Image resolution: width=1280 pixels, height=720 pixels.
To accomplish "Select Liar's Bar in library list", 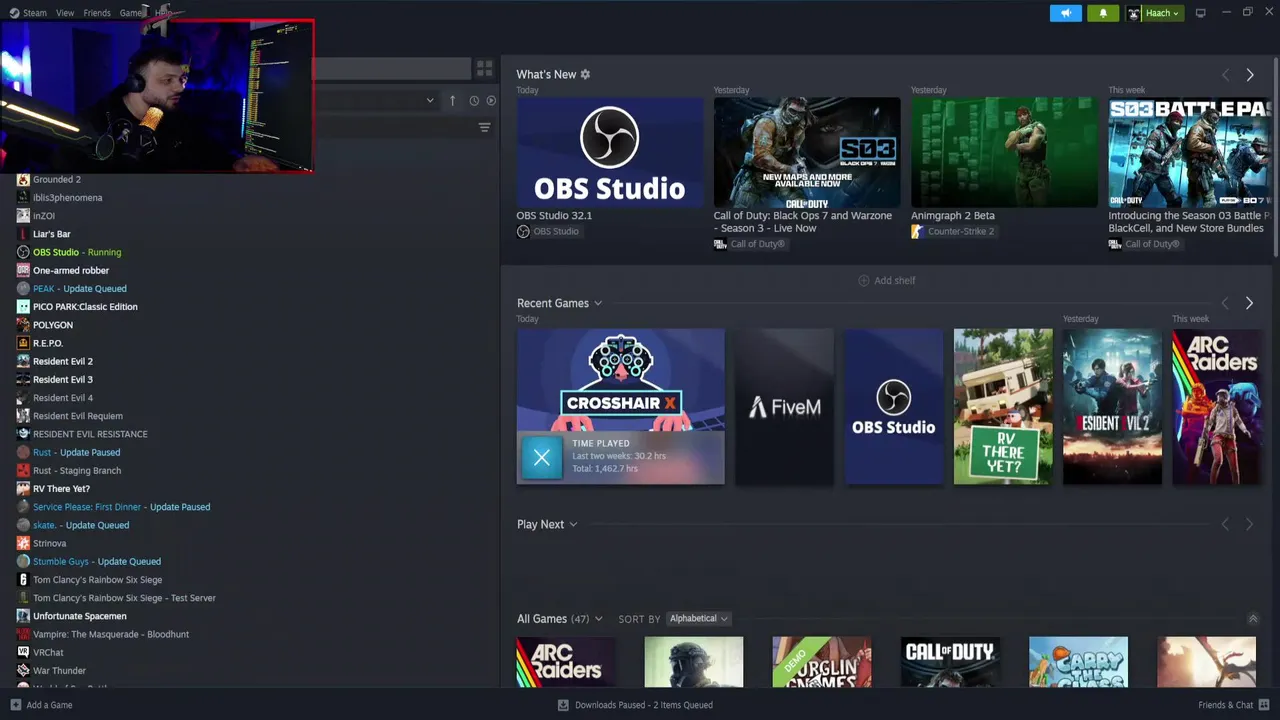I will pyautogui.click(x=51, y=234).
